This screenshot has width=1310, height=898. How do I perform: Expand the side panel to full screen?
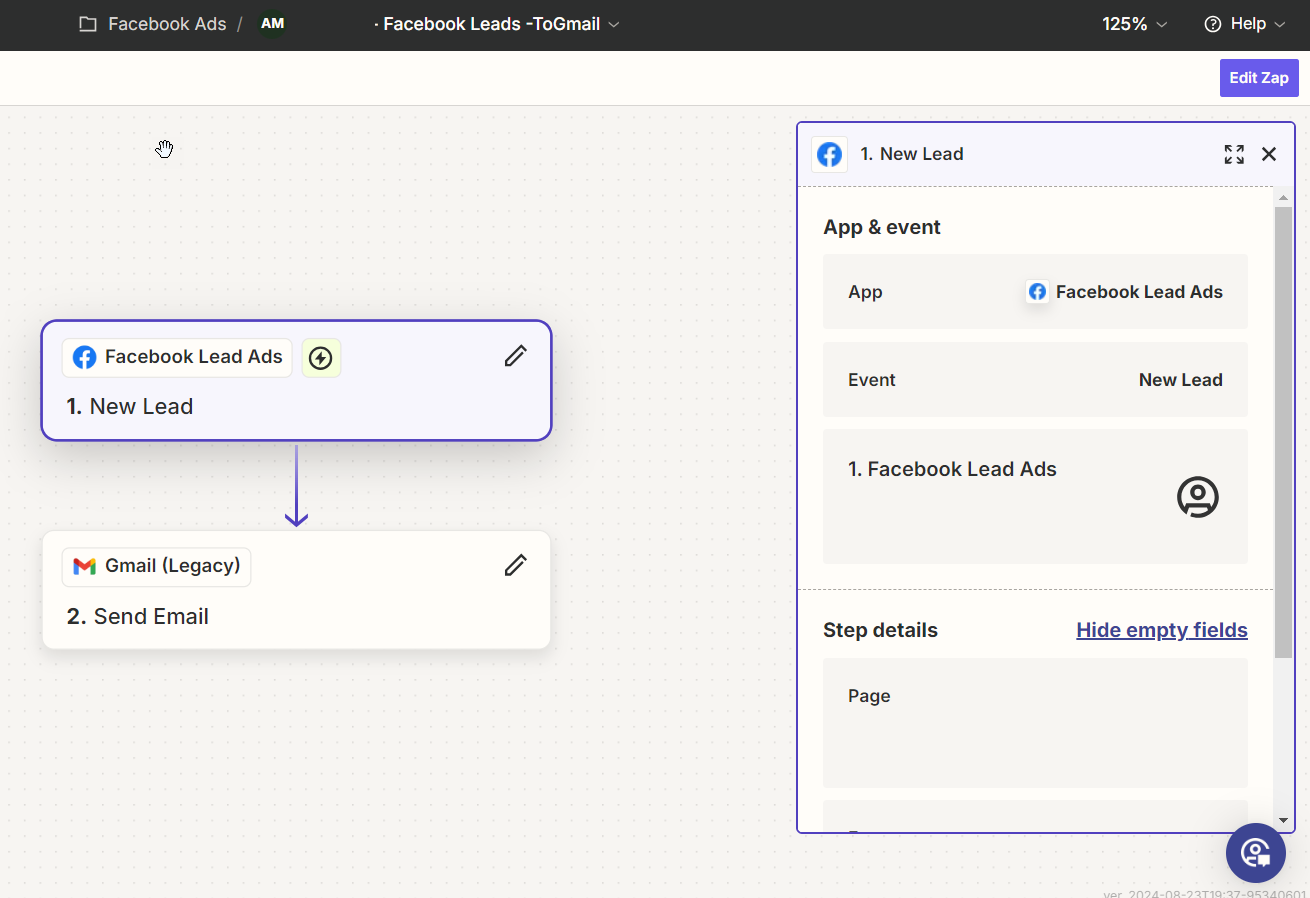click(x=1234, y=154)
